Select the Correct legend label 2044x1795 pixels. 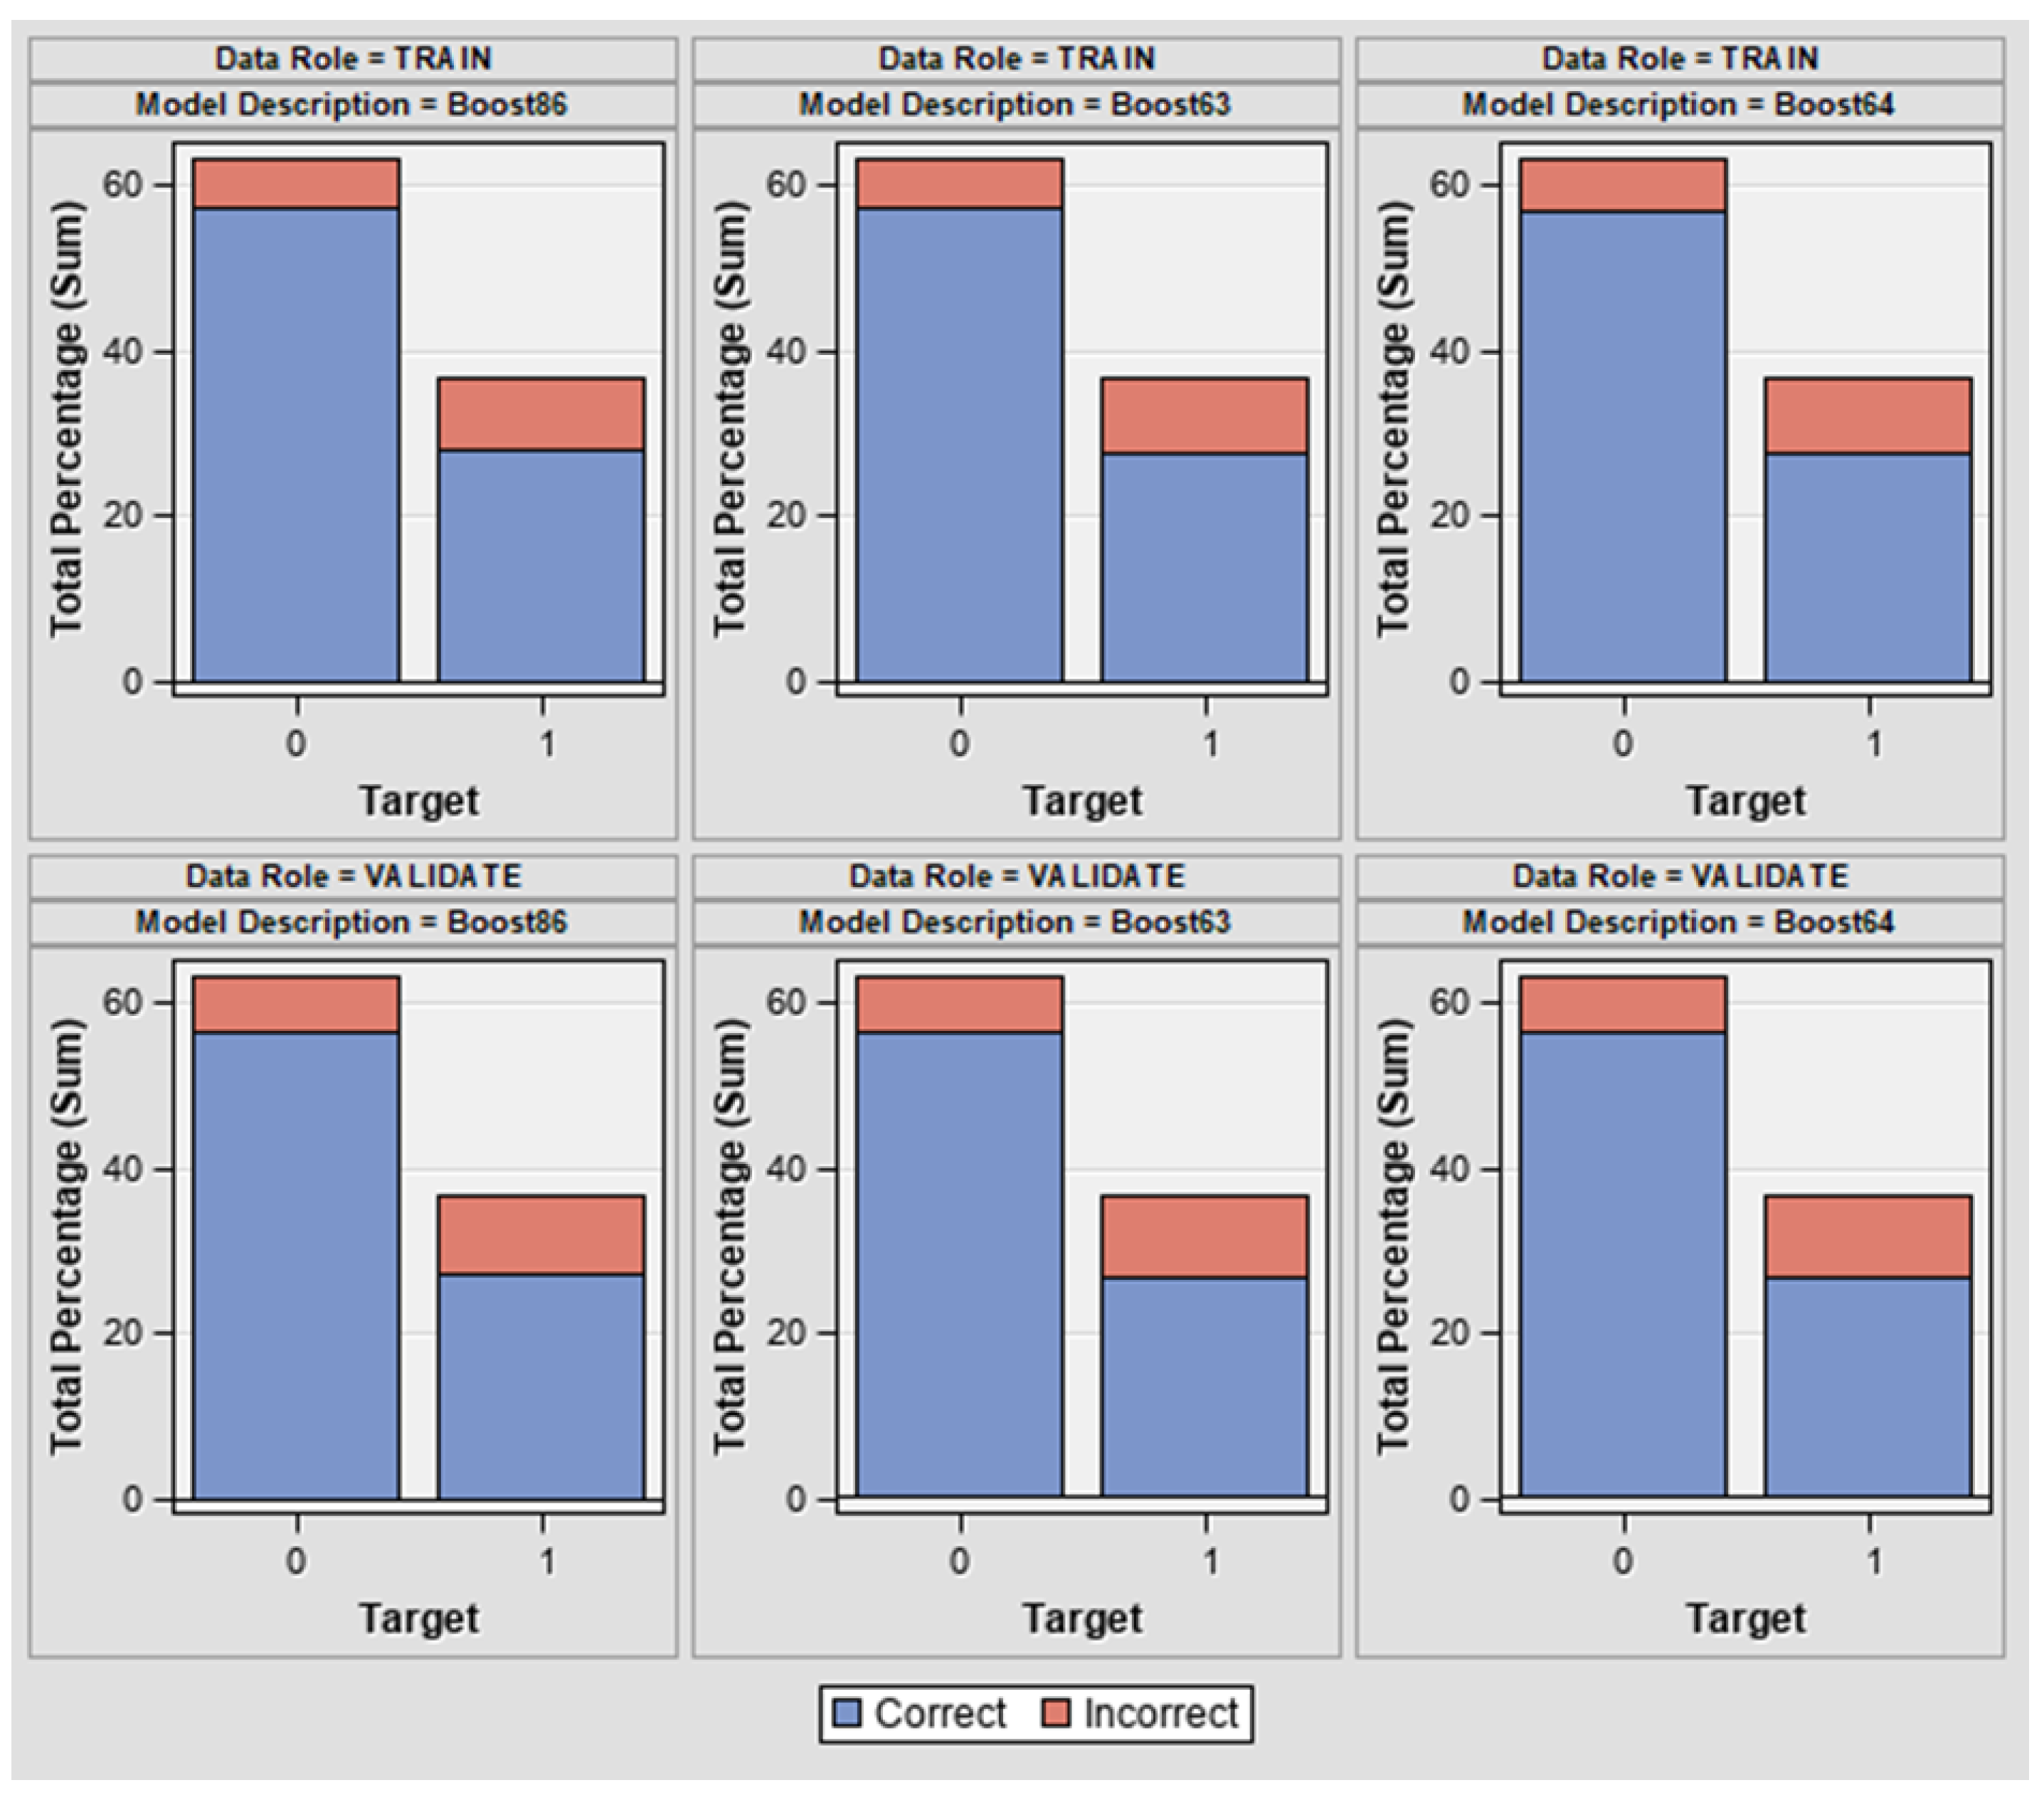click(940, 1713)
